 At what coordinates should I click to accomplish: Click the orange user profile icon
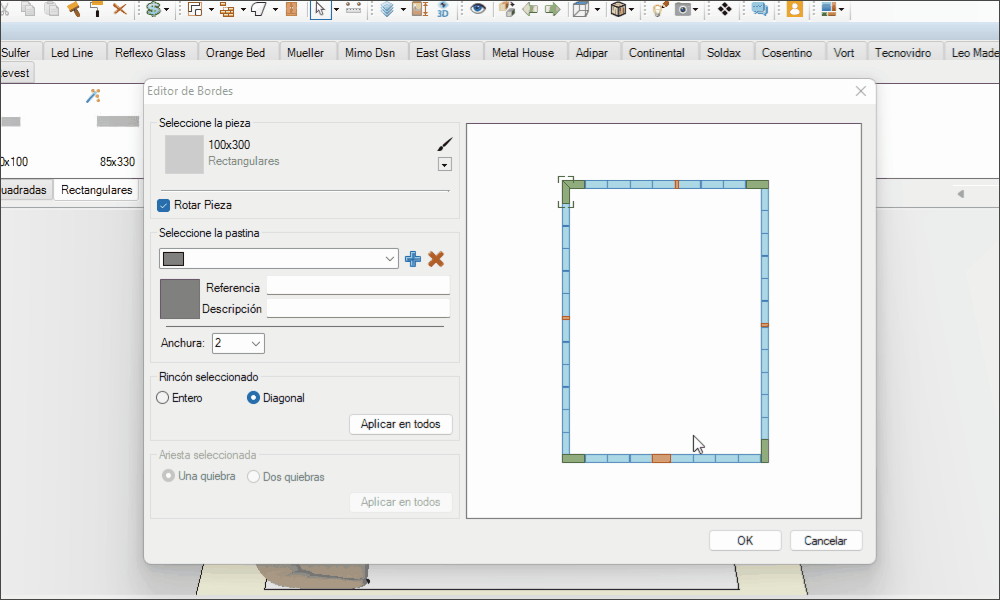pyautogui.click(x=795, y=9)
